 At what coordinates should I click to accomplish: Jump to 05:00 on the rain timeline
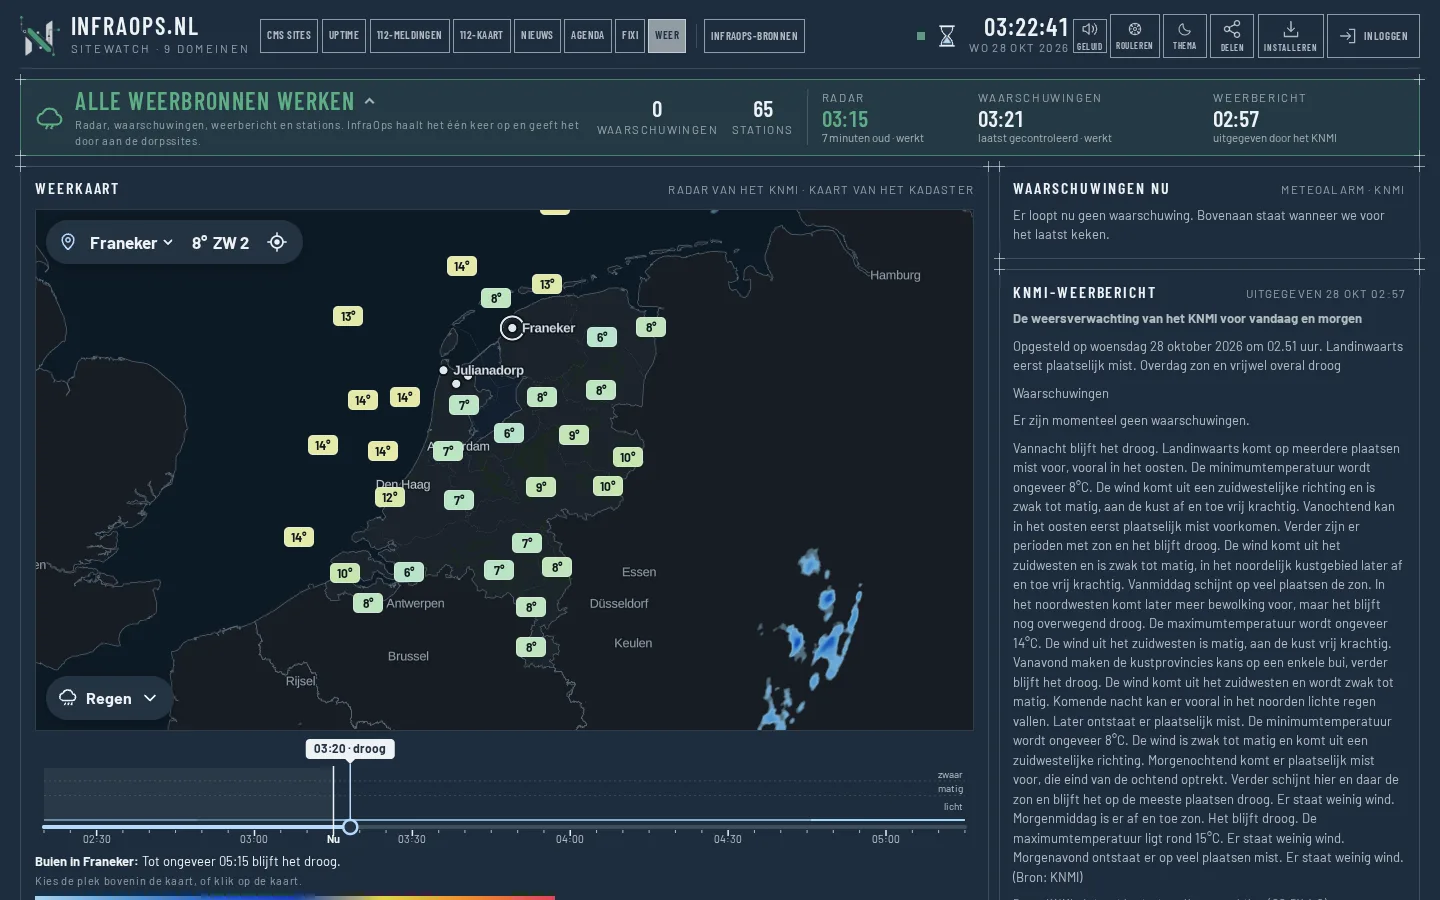coord(885,839)
